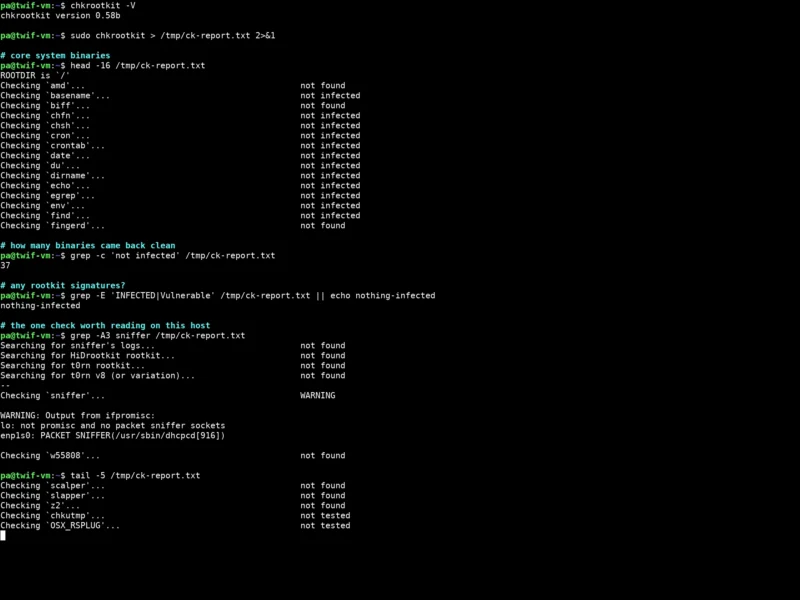Click the "Checking `chkutmp'..." line
The image size is (800, 600).
pyautogui.click(x=53, y=516)
